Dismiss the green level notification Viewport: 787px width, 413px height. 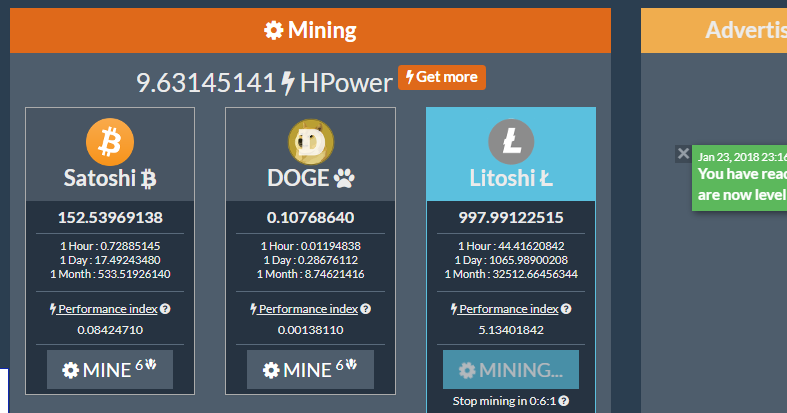point(683,153)
